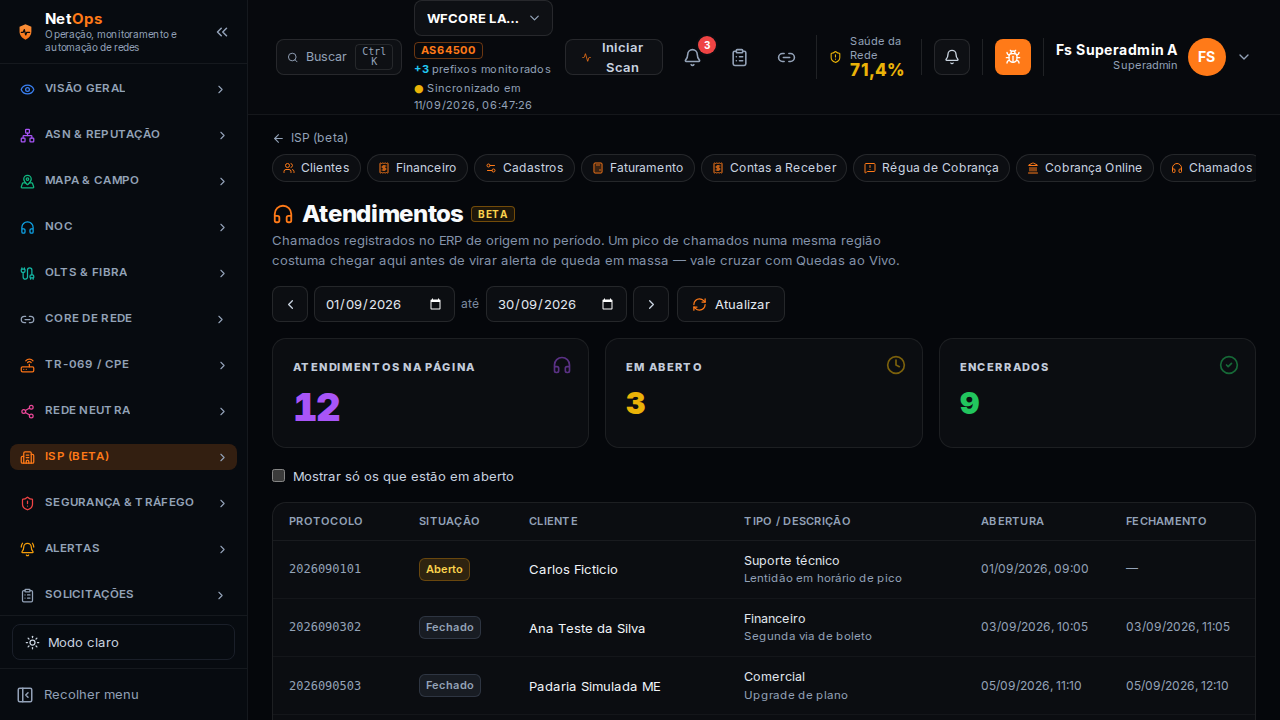Click the Rede Neutra share icon
This screenshot has height=720, width=1280.
[27, 411]
